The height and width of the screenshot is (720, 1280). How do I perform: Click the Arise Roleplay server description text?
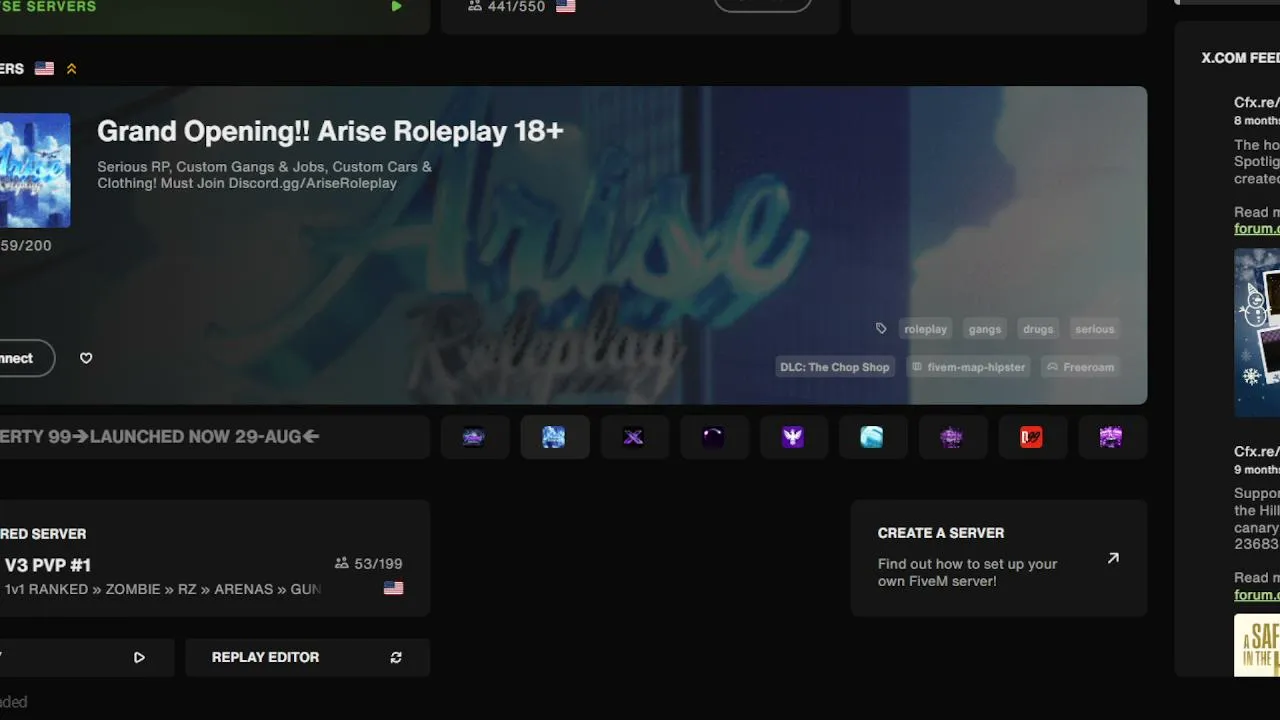[265, 175]
